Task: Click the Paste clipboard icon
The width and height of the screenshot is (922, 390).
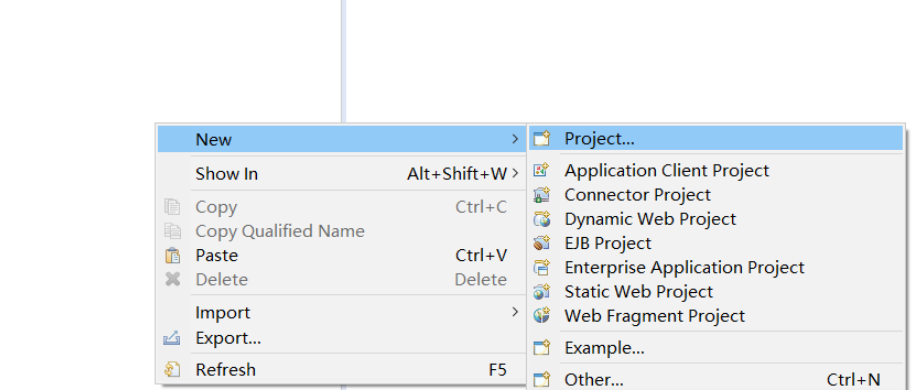Action: (172, 256)
